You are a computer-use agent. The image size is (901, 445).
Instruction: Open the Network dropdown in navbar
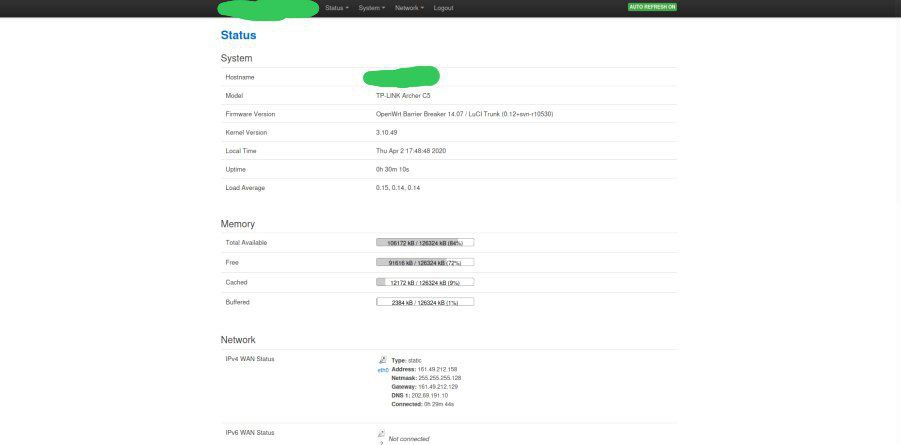click(x=408, y=8)
